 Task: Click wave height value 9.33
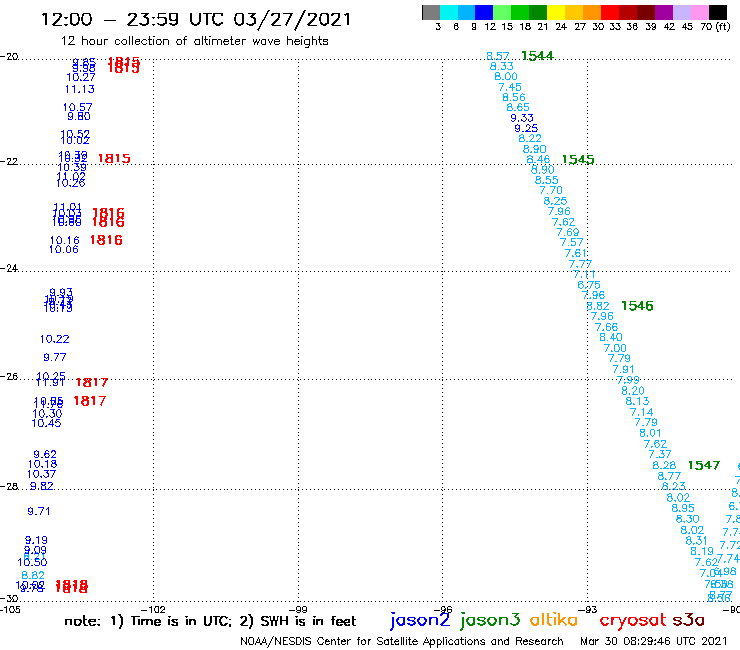click(x=522, y=118)
